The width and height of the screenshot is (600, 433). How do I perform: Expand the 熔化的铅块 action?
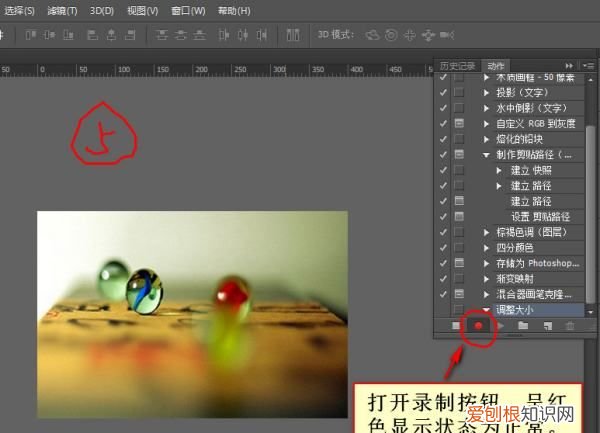[486, 139]
